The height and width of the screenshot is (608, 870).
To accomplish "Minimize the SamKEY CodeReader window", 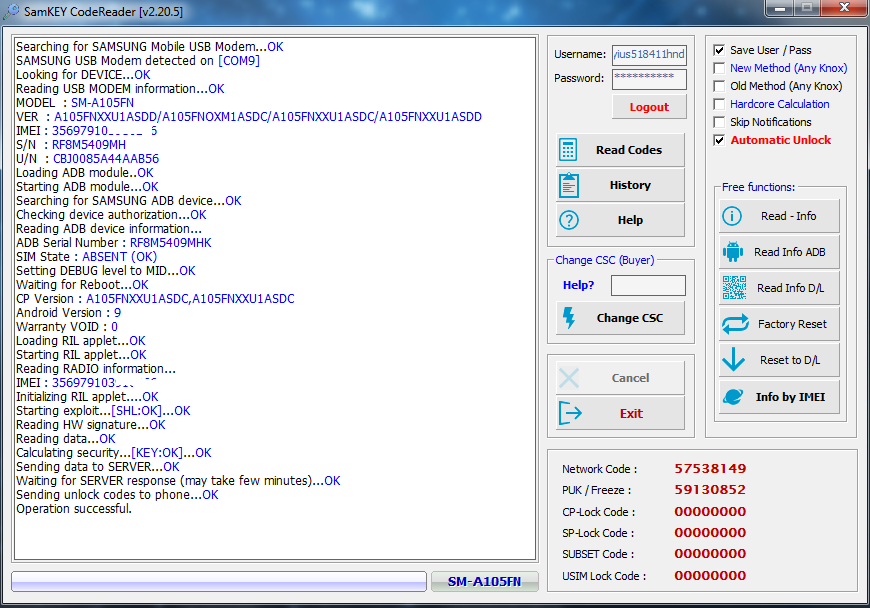I will [780, 8].
